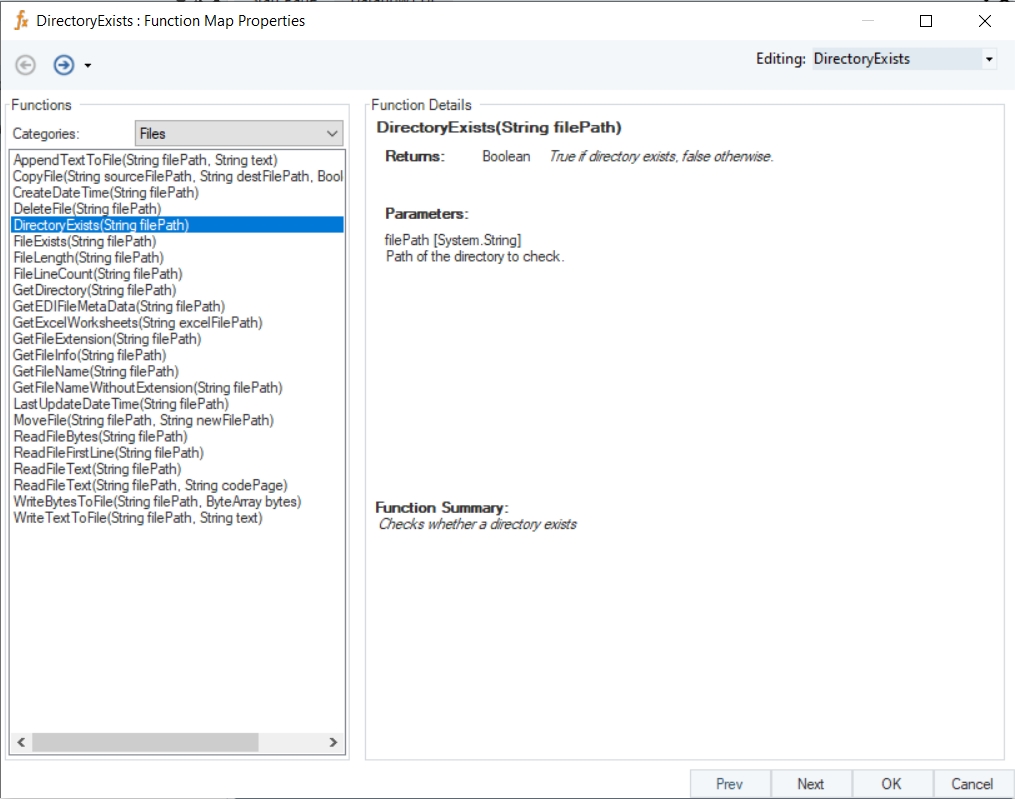Viewport: 1015px width, 799px height.
Task: Maximize the Function Map Properties window
Action: tap(926, 21)
